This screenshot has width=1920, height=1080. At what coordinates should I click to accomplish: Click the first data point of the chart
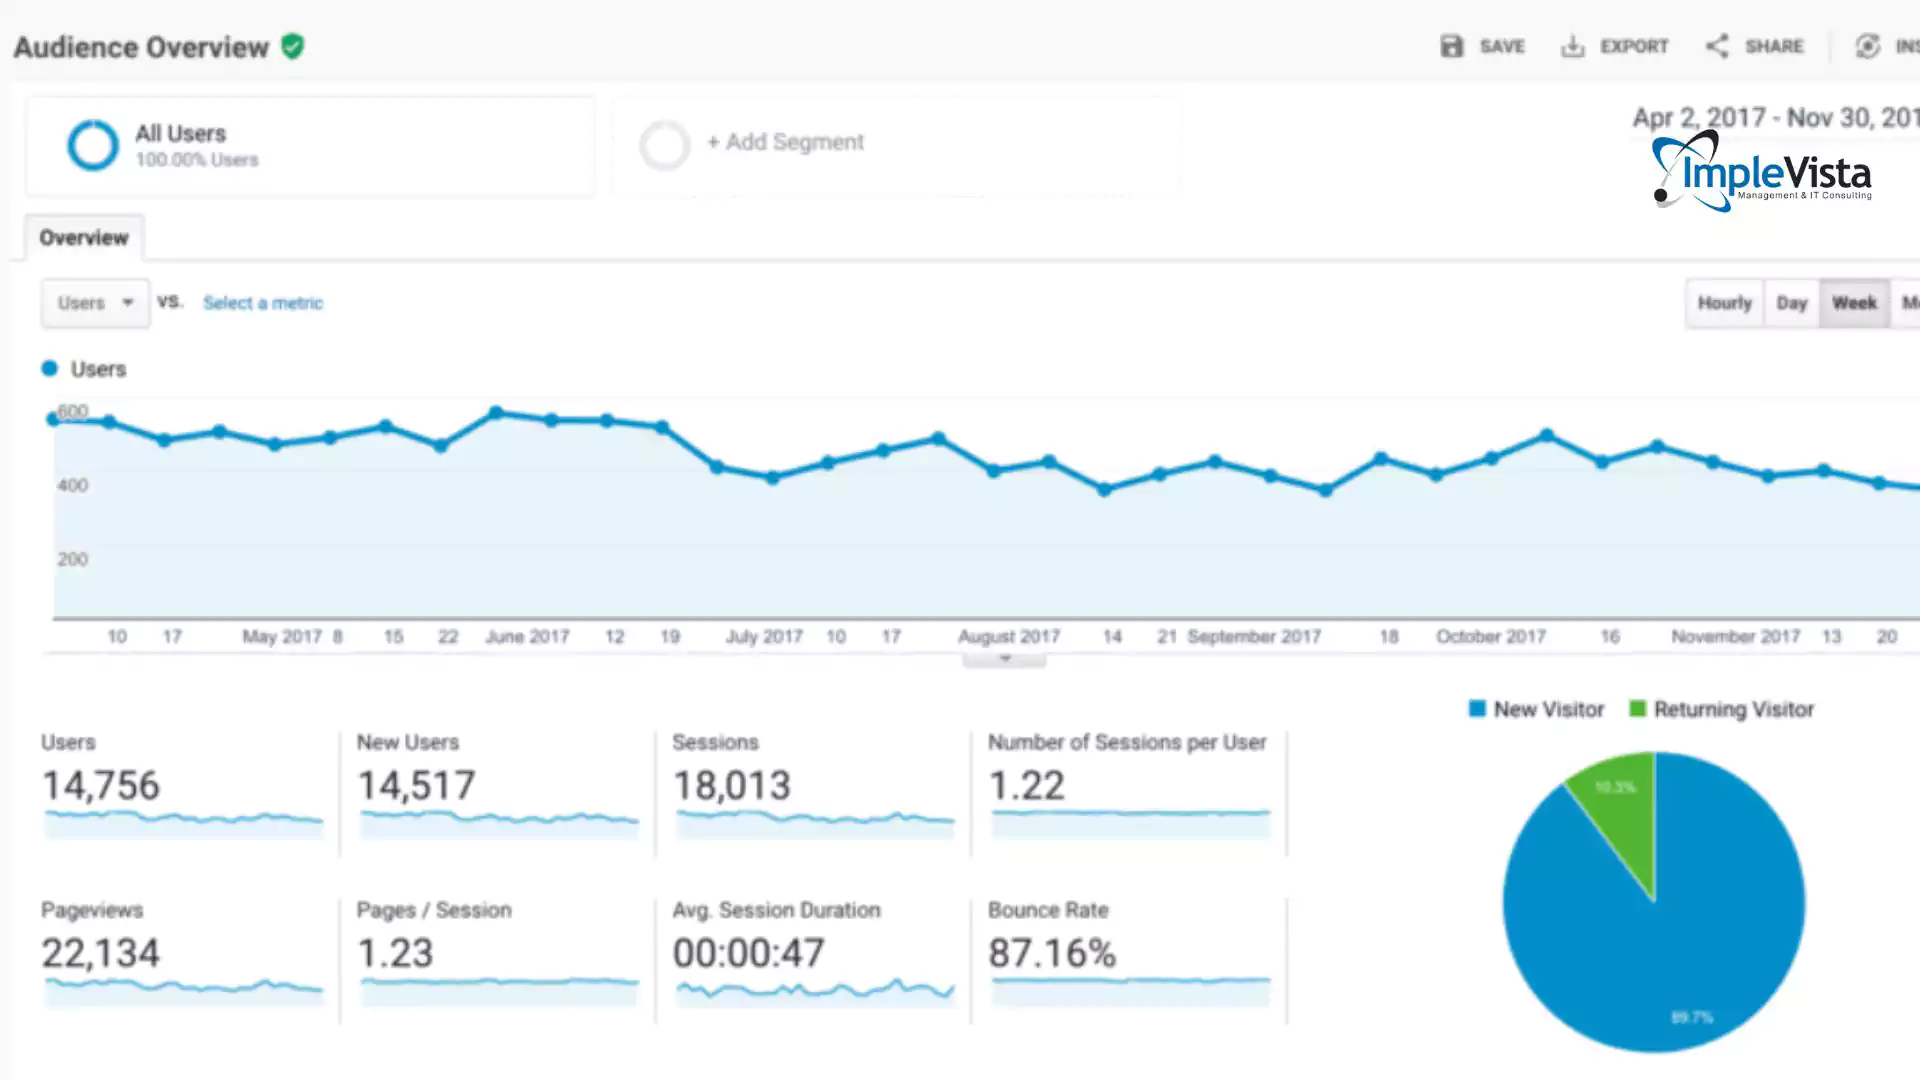click(x=53, y=419)
